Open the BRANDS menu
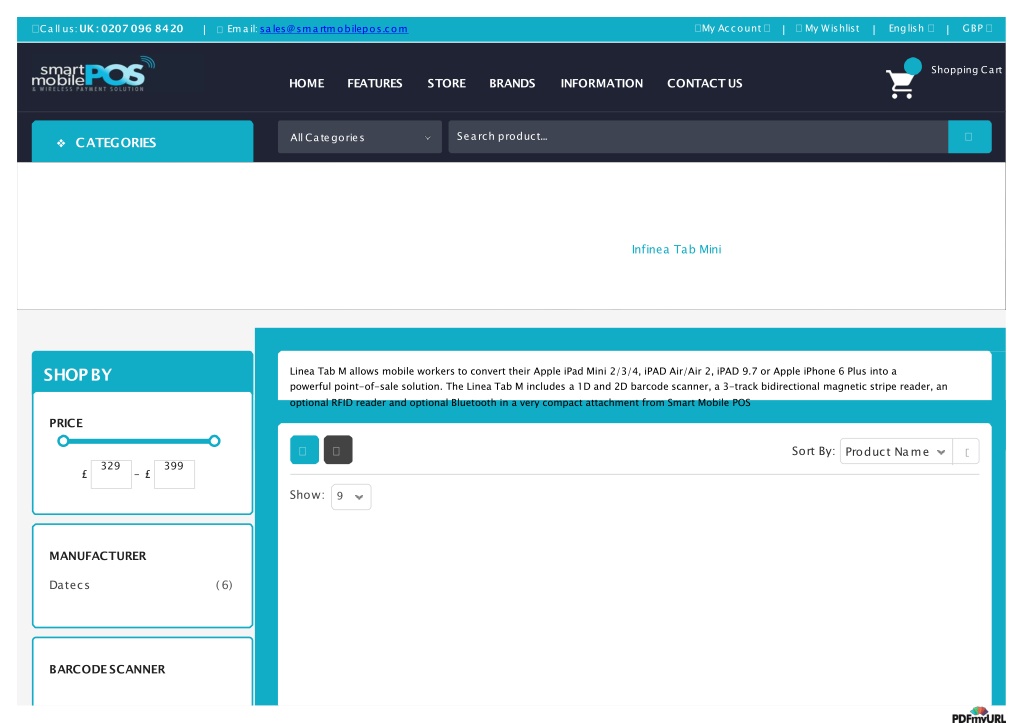Screen dimensions: 1024x723 pos(512,83)
